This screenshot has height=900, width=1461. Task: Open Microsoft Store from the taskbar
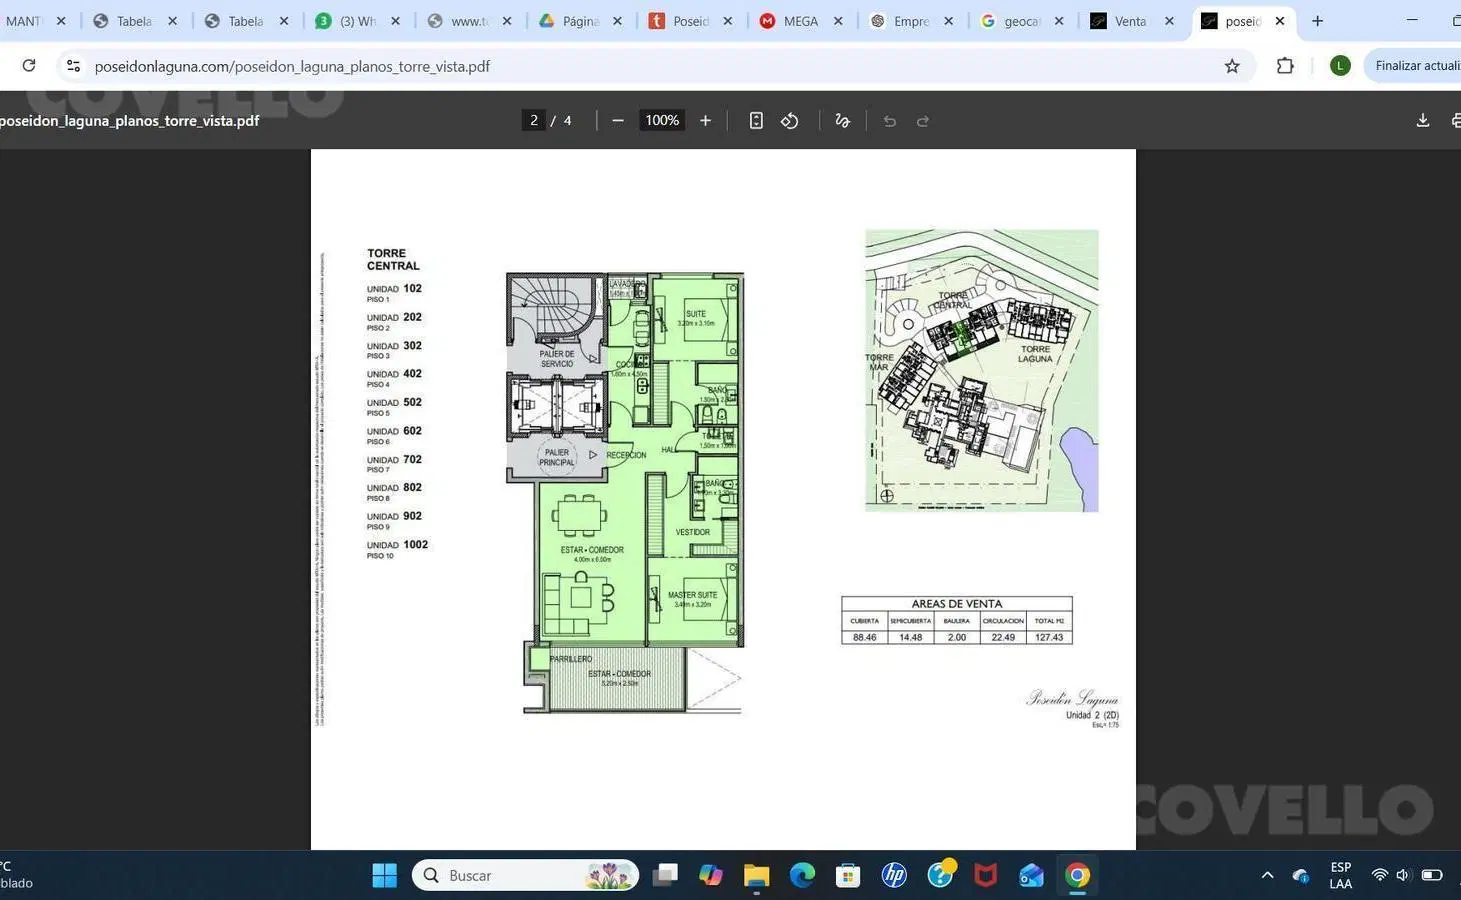848,875
